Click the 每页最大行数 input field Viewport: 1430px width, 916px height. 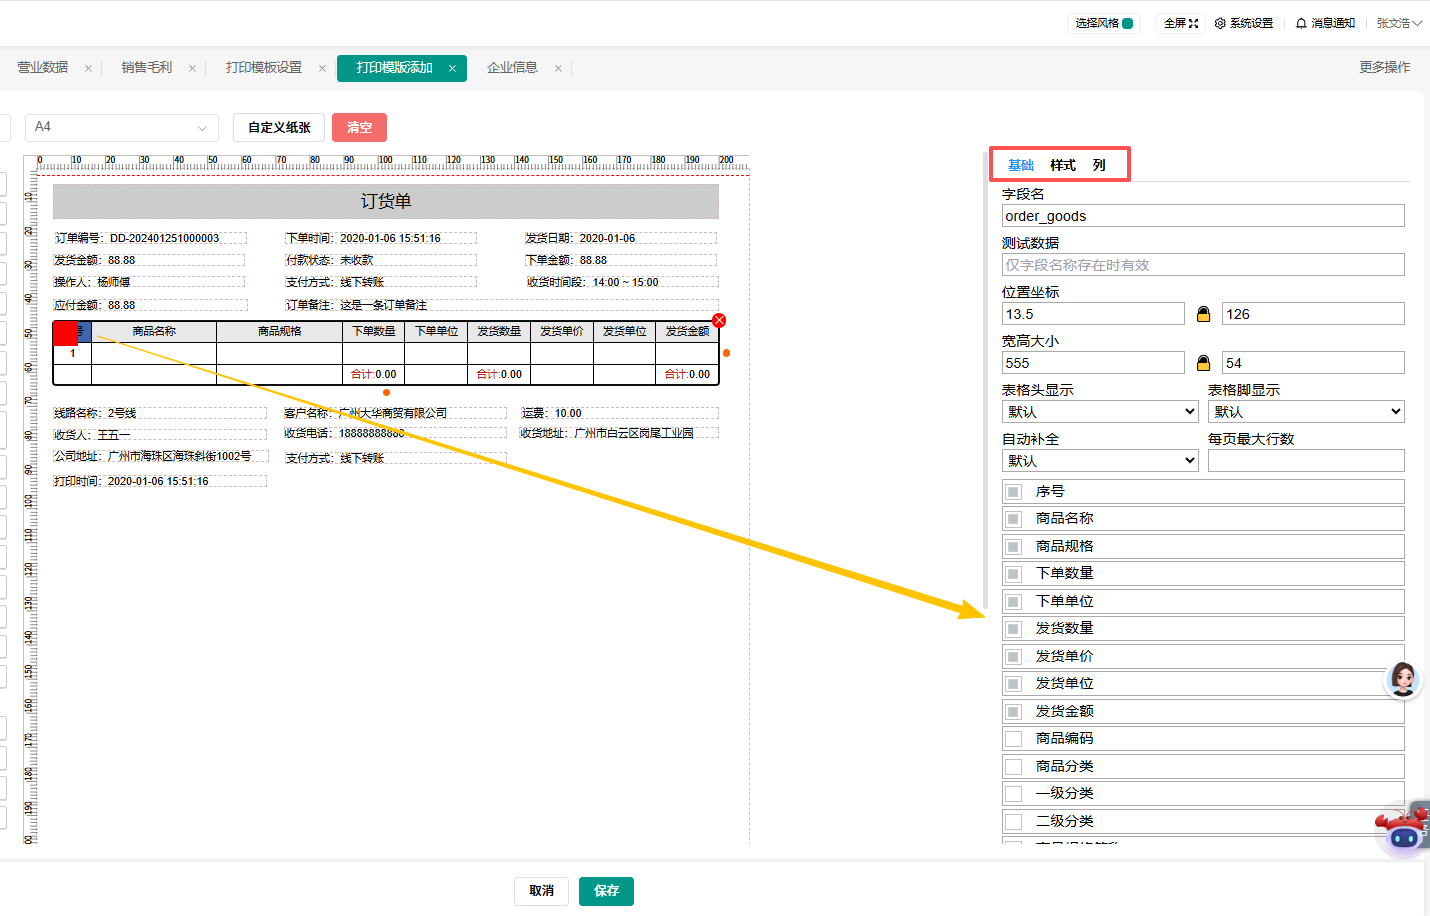(x=1306, y=461)
